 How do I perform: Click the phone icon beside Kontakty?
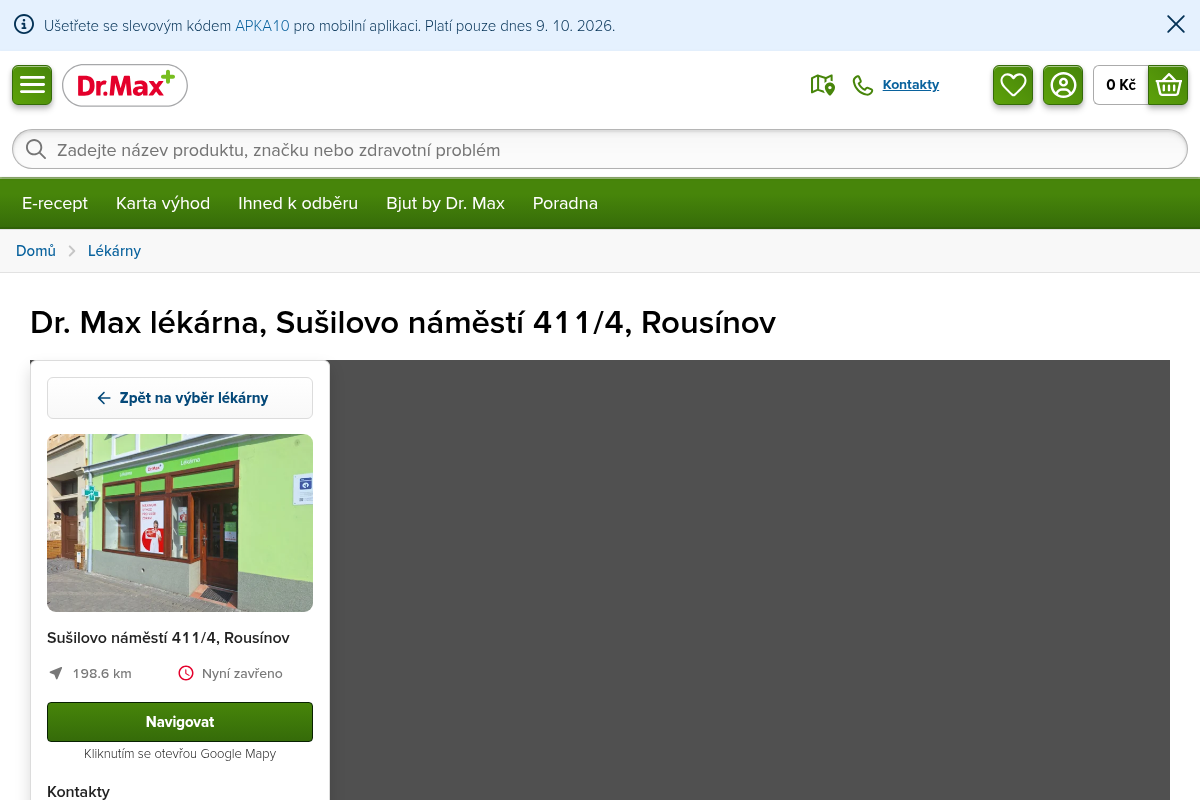click(x=863, y=85)
